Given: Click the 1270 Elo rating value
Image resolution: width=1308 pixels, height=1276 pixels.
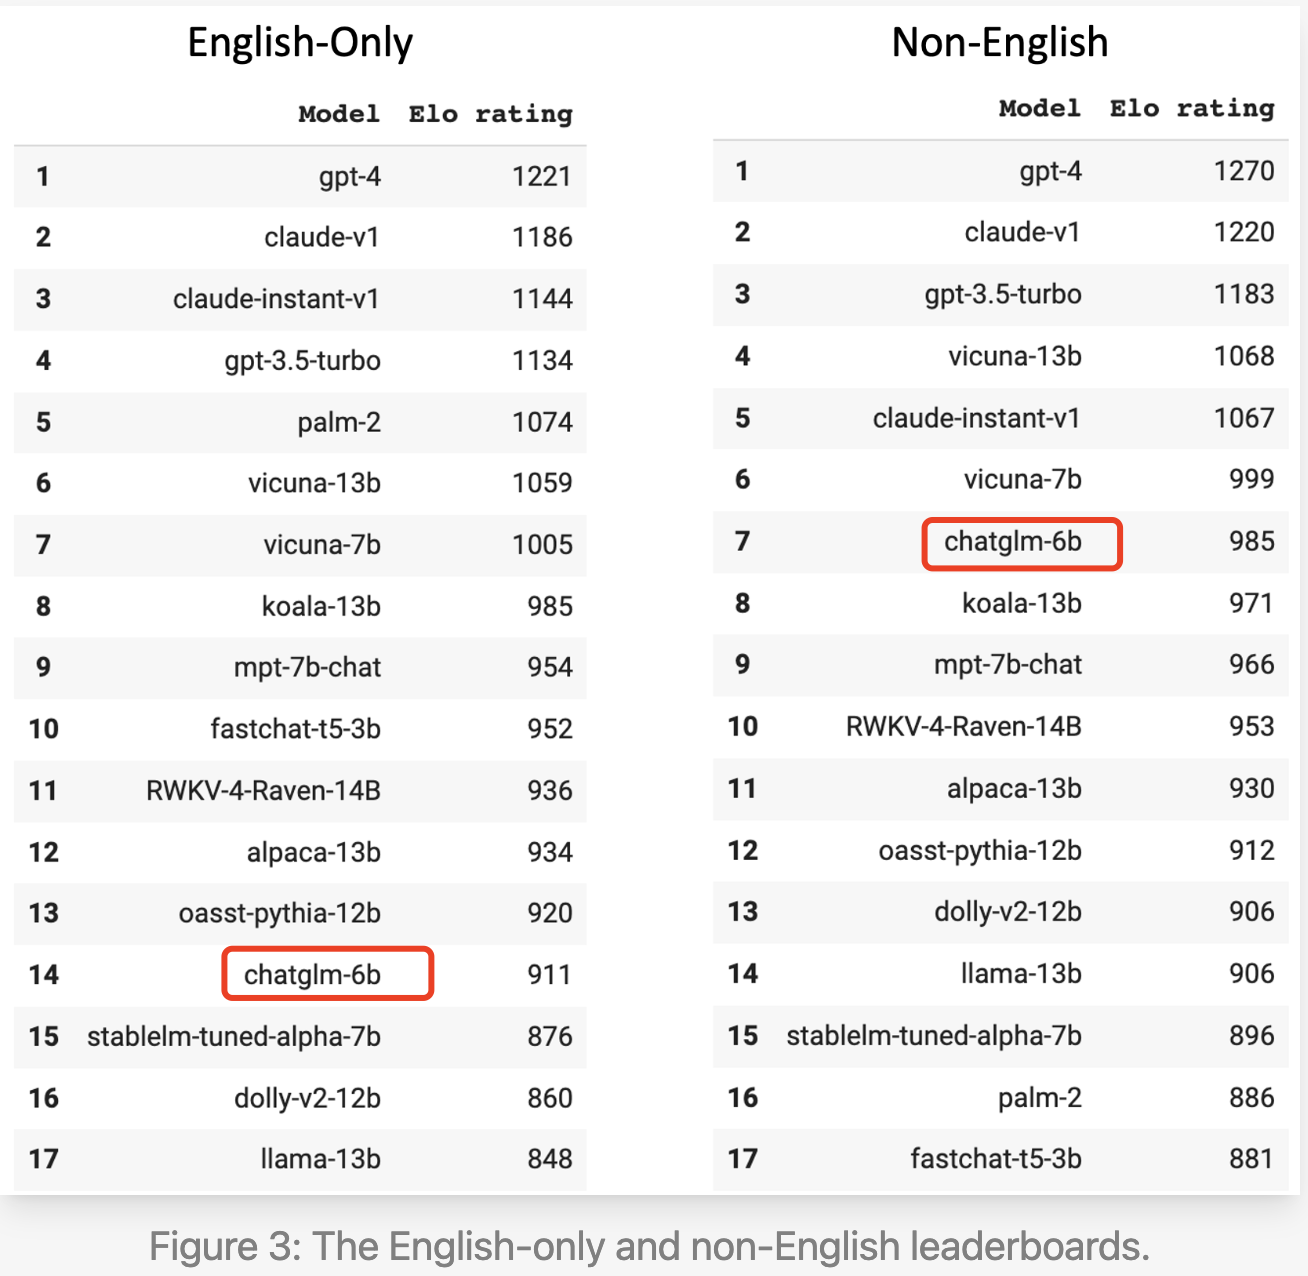Looking at the screenshot, I should (1244, 171).
